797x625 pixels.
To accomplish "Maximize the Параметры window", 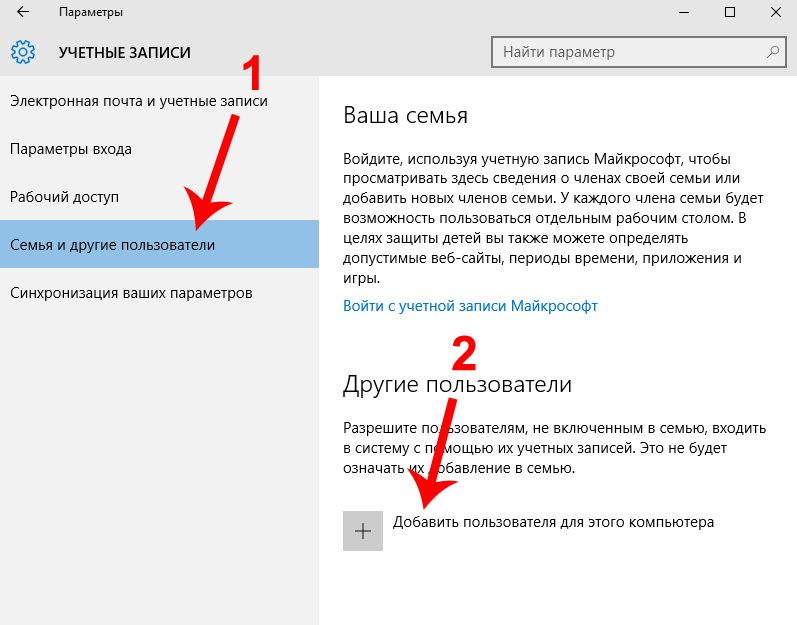I will click(x=730, y=12).
